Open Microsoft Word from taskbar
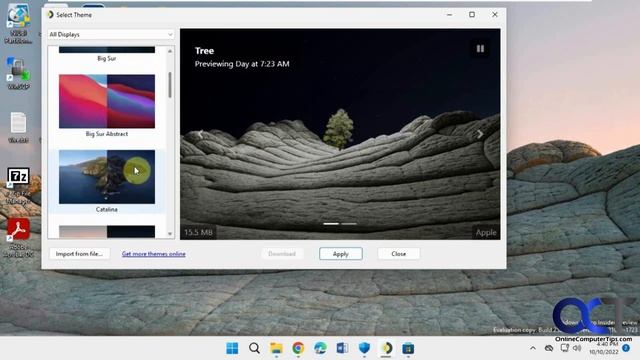Screen dimensions: 640x360 (x=342, y=348)
